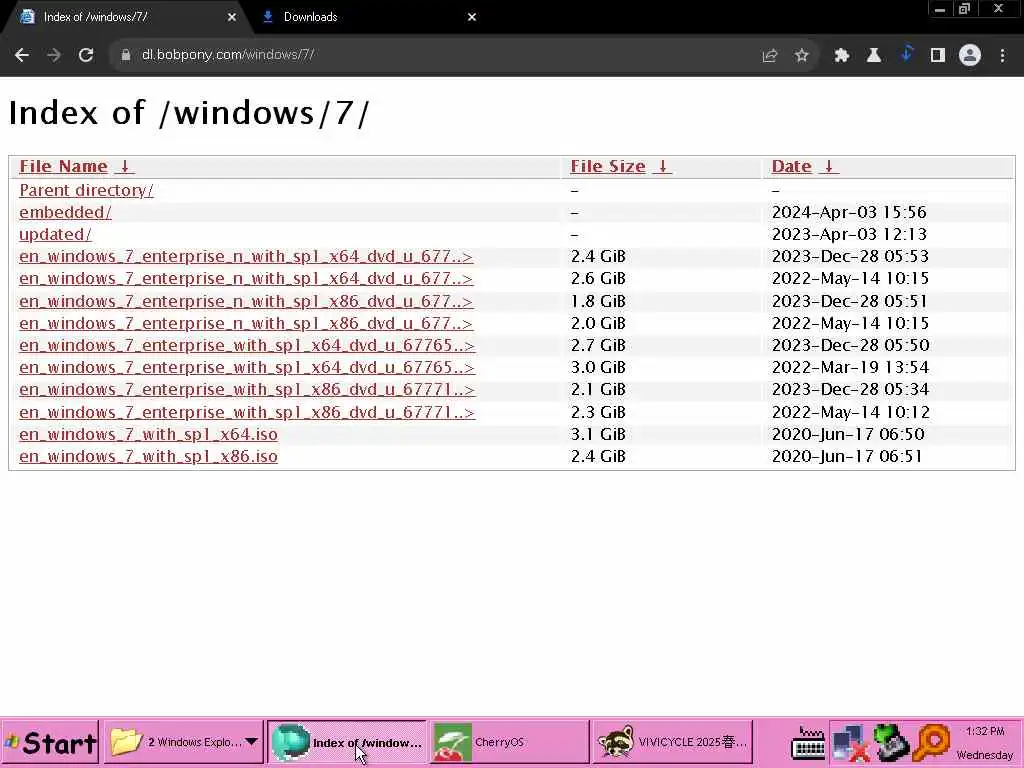Download enterprise_n x86 ISO sized 2.0 GiB
Viewport: 1024px width, 768px height.
pos(246,324)
